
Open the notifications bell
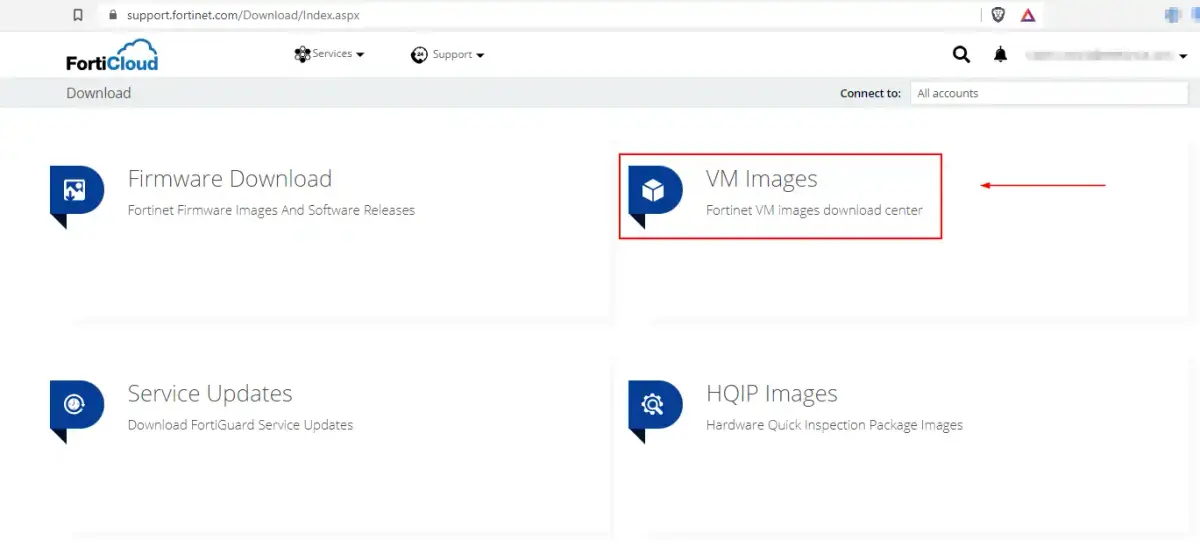(x=1000, y=55)
